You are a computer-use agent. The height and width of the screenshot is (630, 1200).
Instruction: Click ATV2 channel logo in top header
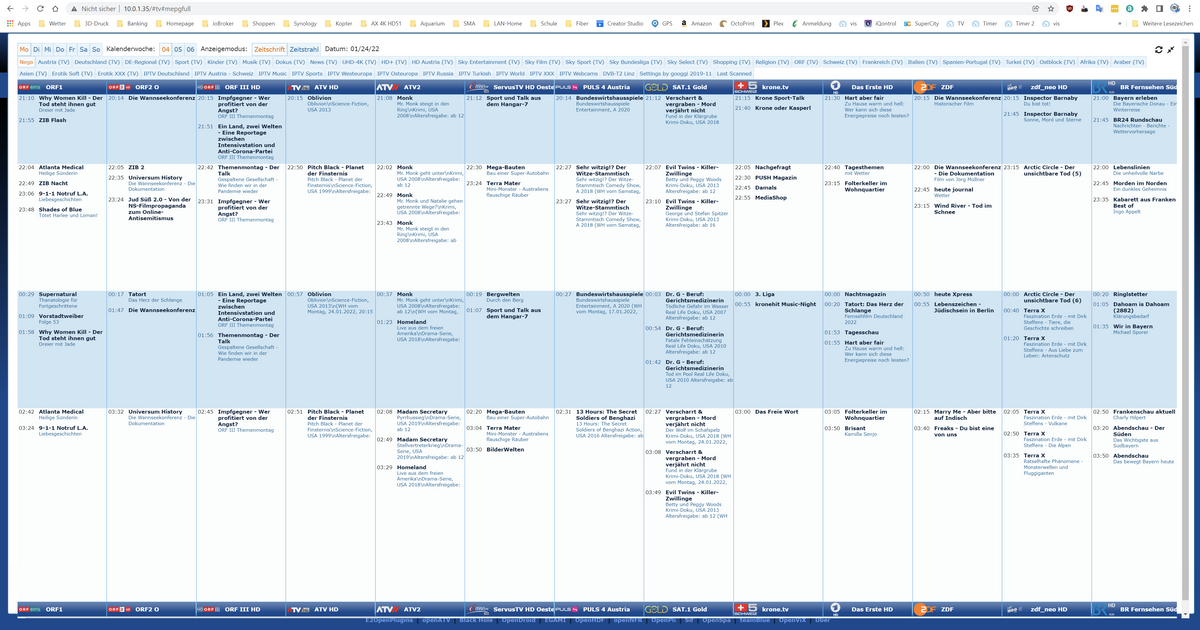[386, 88]
